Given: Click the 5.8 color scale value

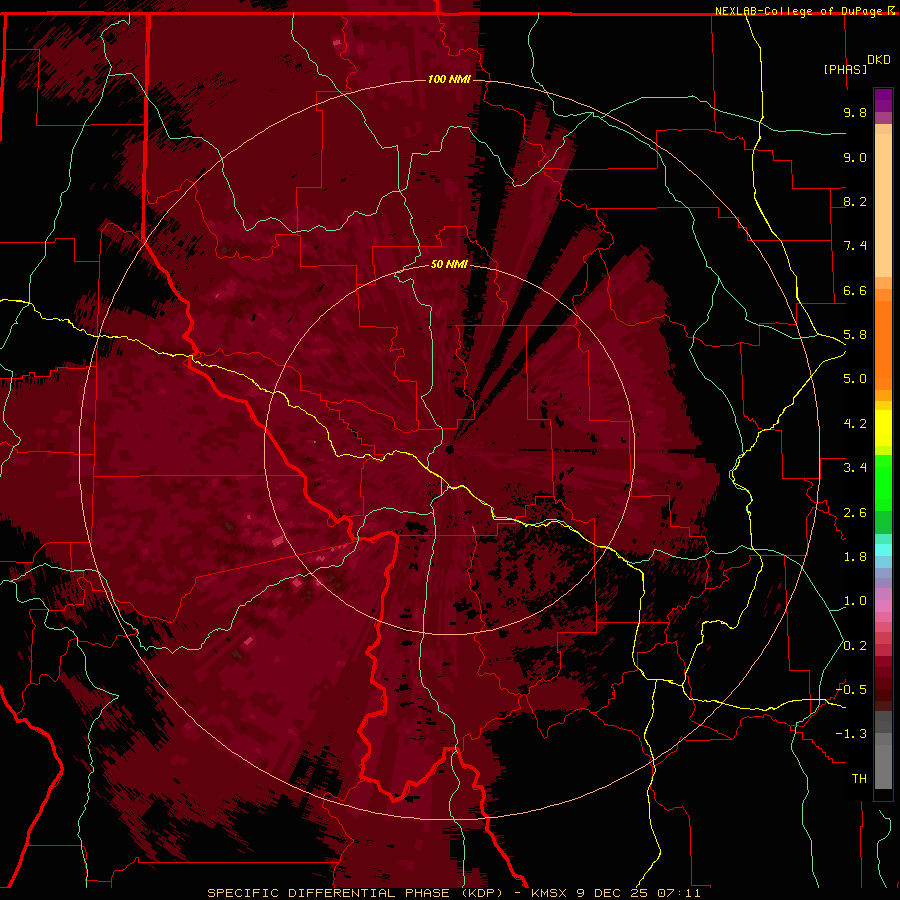Looking at the screenshot, I should coord(855,335).
